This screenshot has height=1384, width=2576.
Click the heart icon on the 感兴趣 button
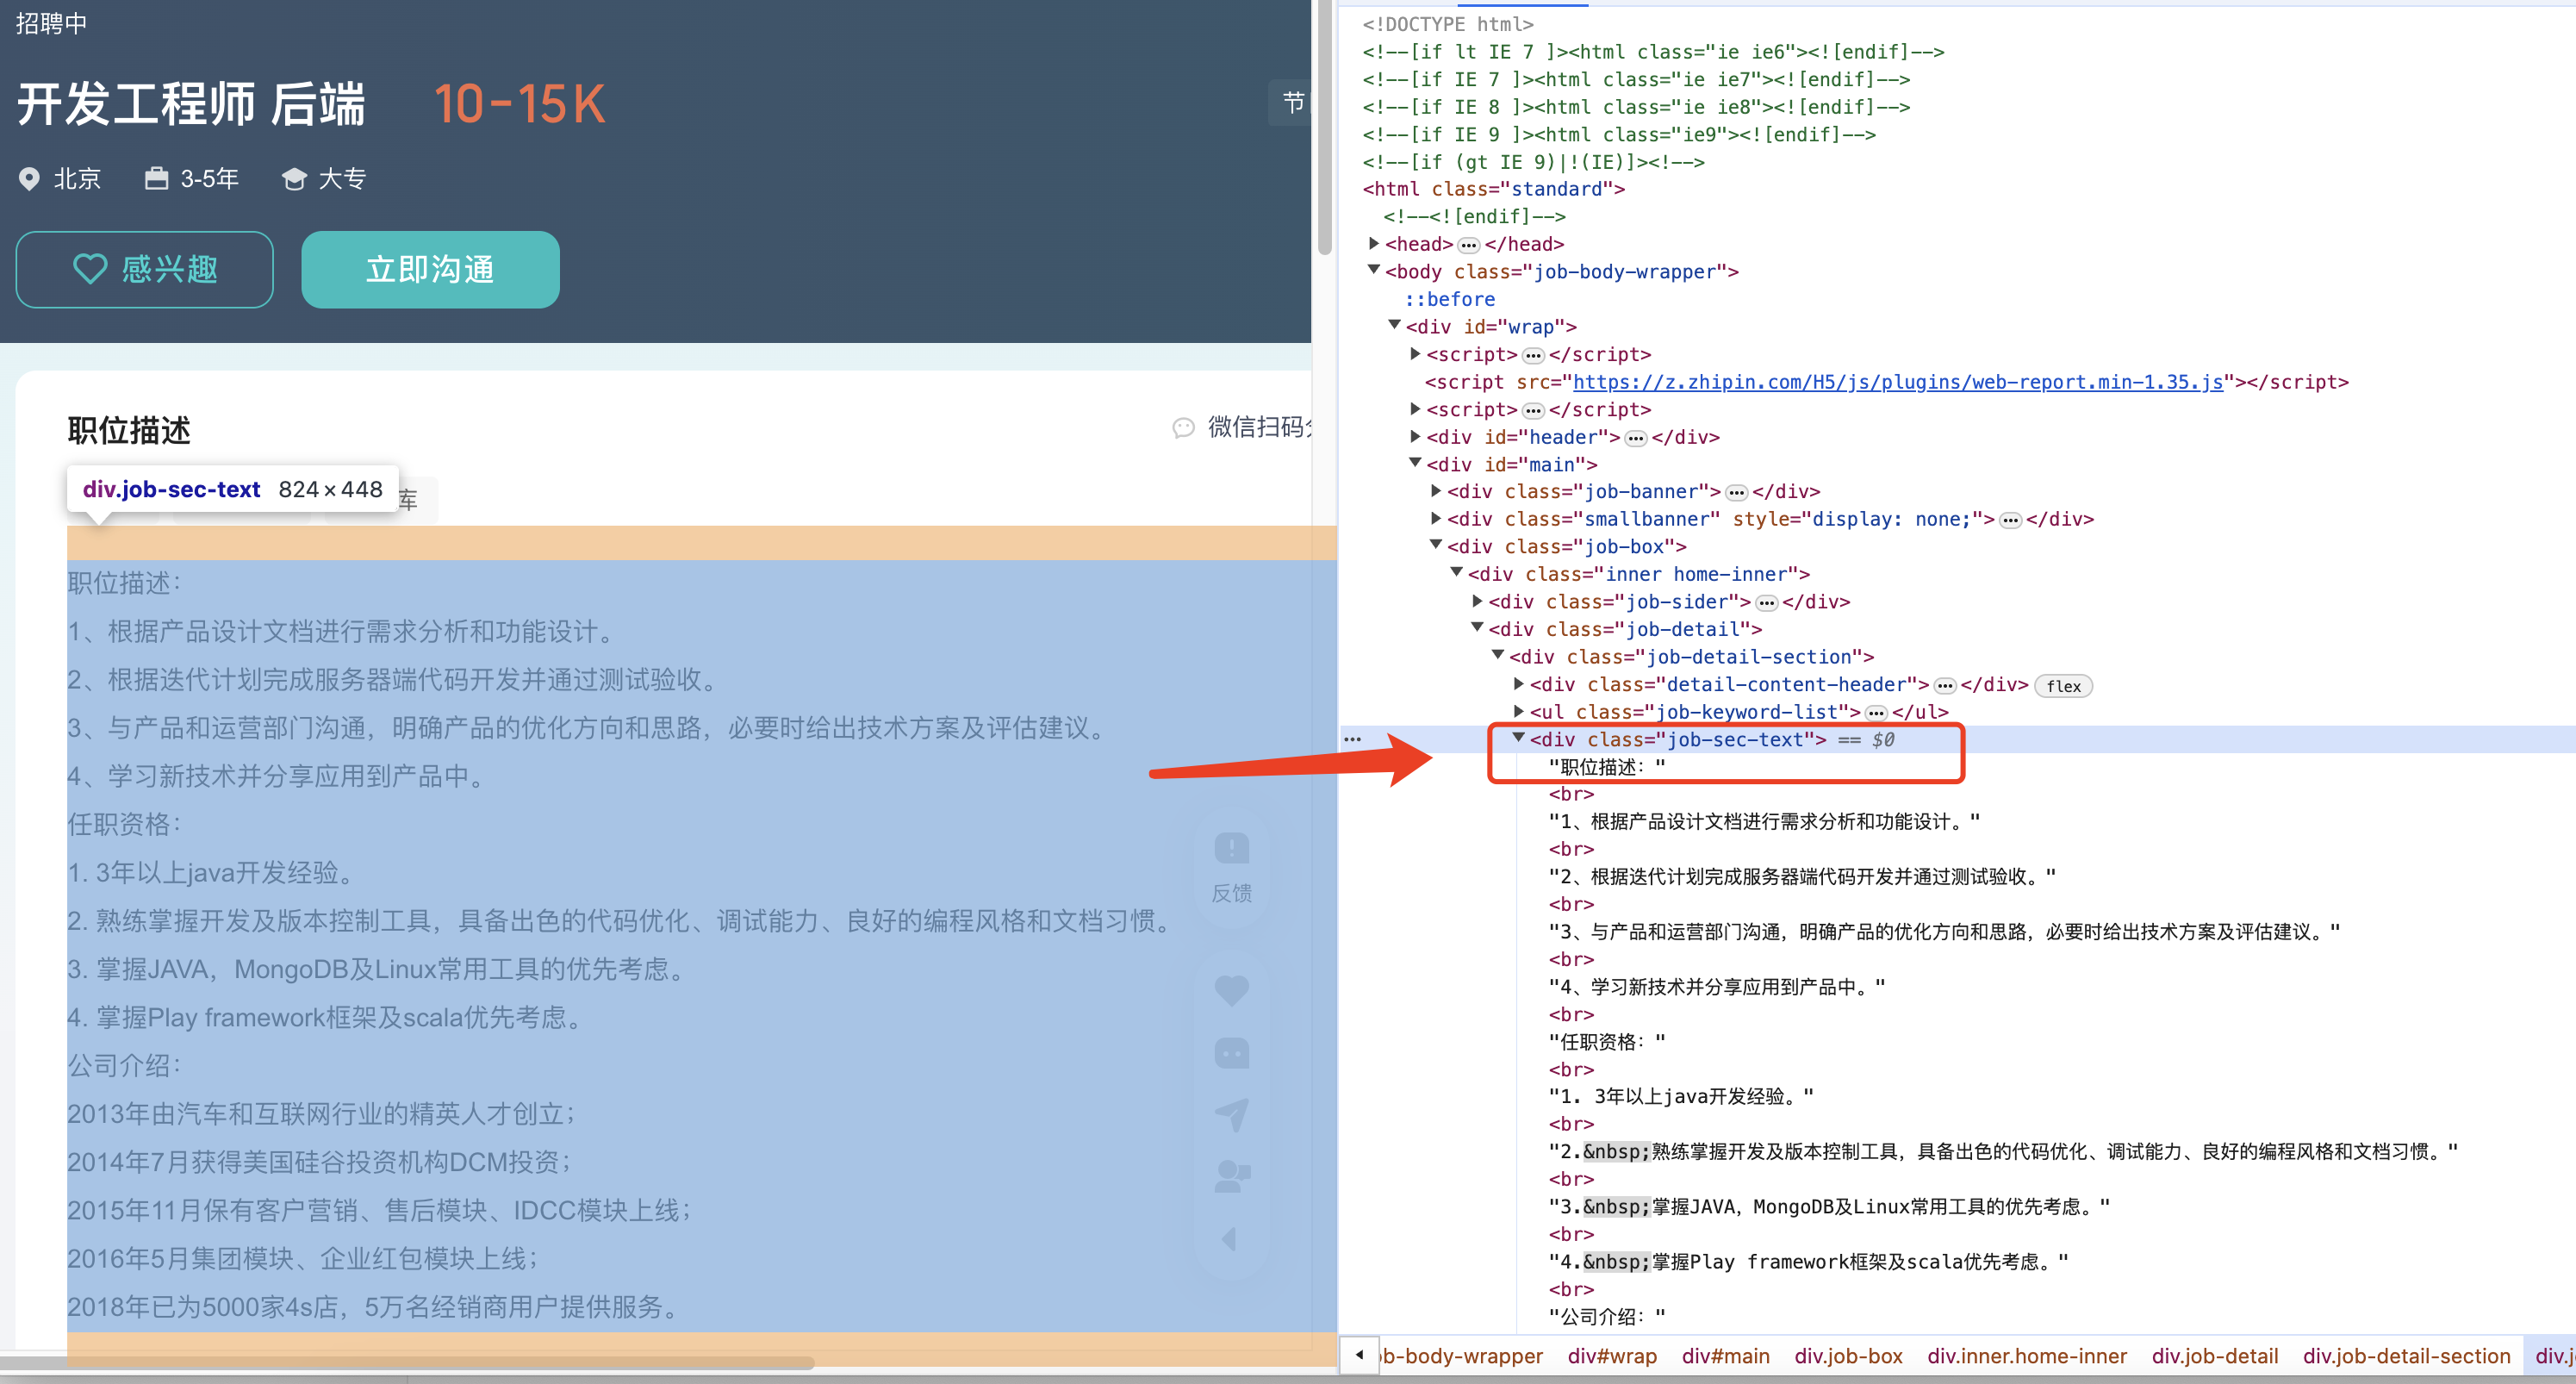pos(90,269)
